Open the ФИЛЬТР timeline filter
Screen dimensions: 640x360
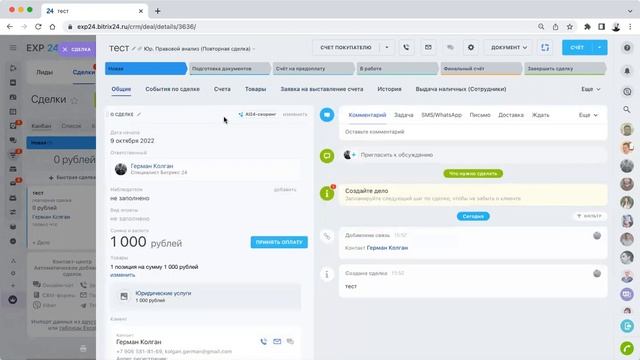pos(589,216)
